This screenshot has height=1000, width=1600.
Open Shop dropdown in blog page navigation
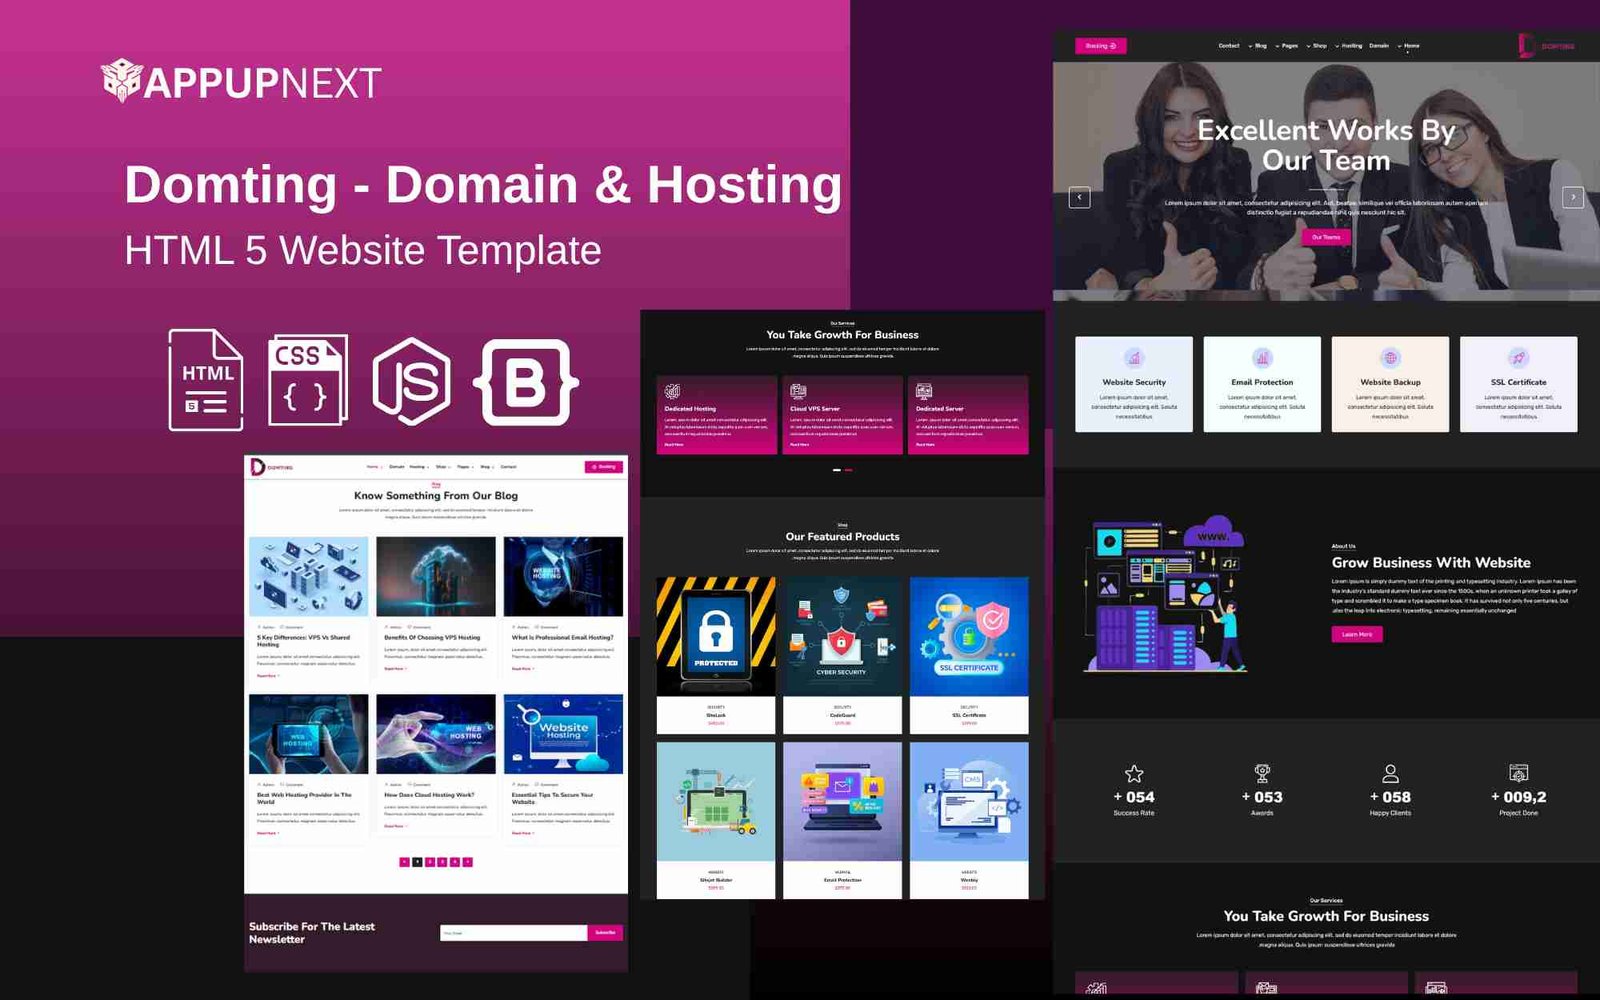point(442,467)
